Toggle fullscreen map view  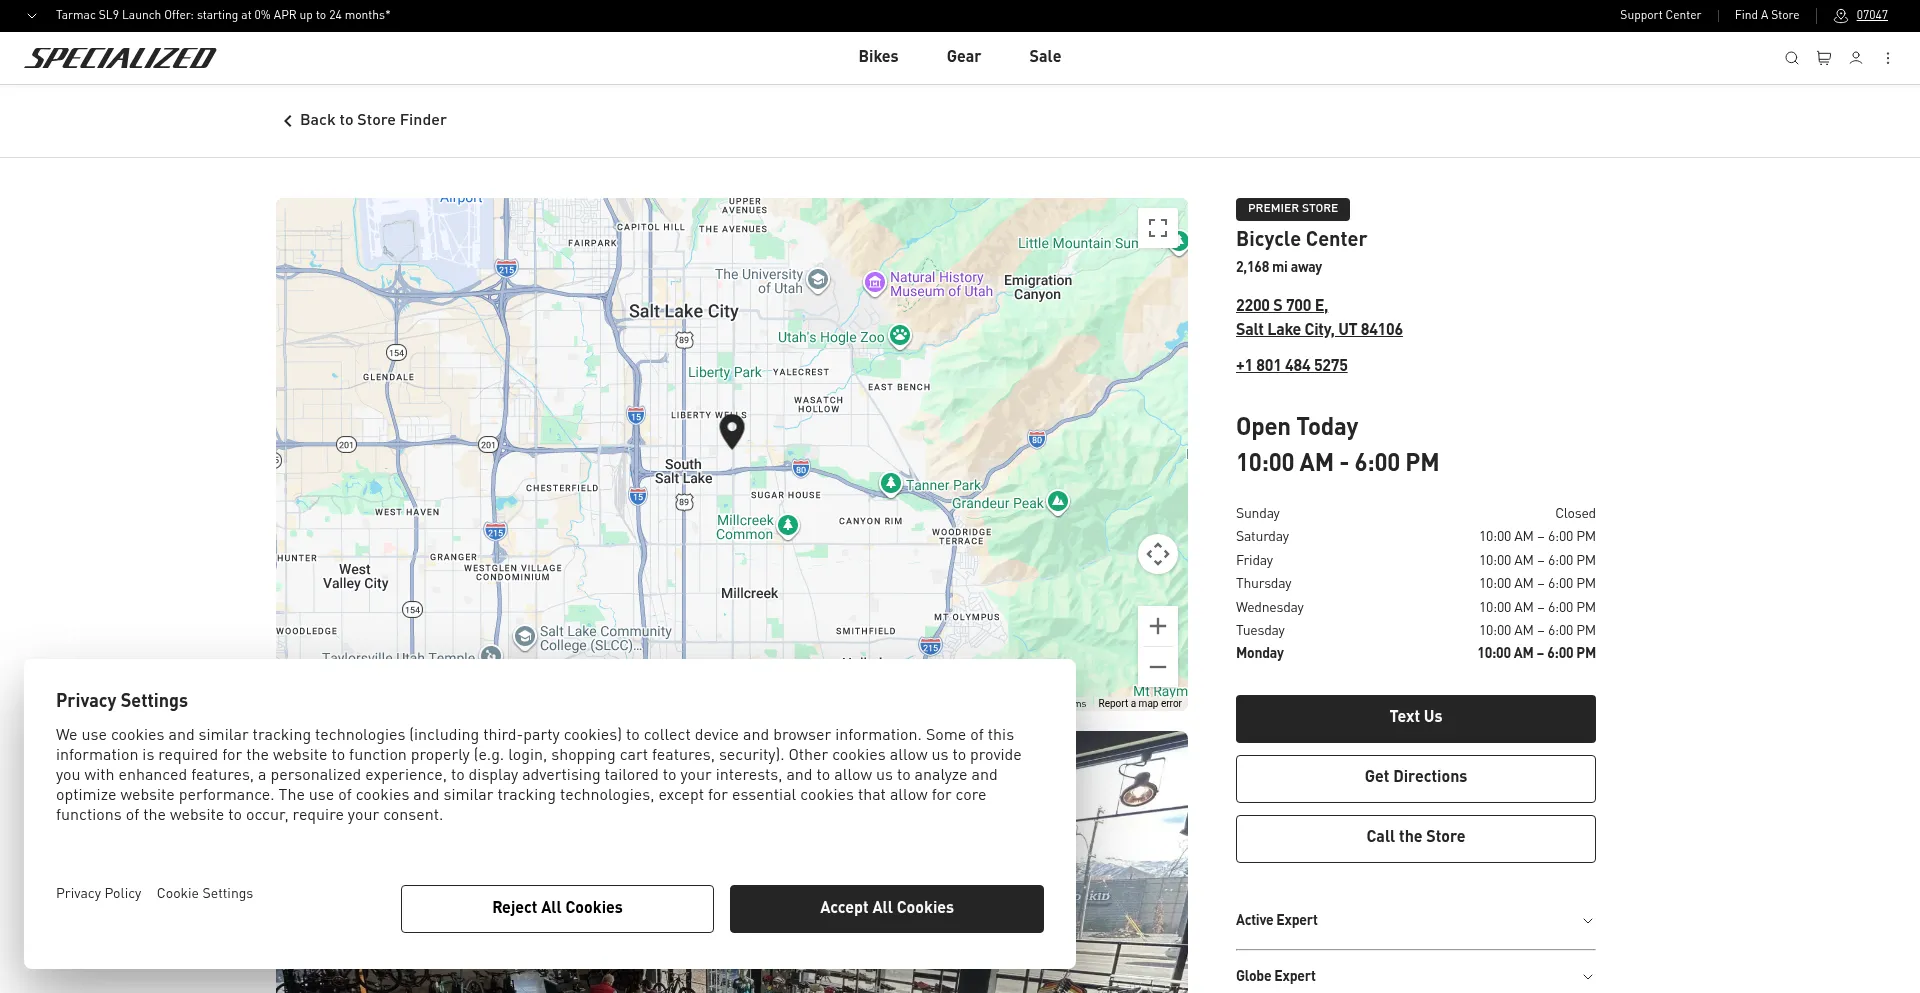1158,228
